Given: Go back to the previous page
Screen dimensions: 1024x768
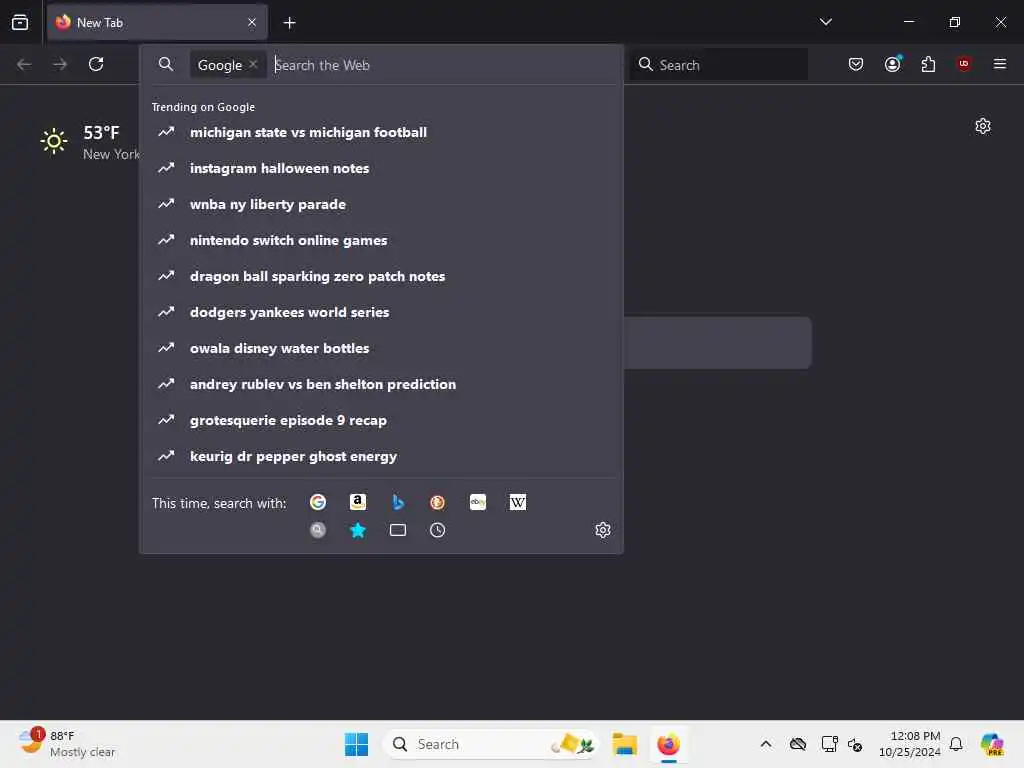Looking at the screenshot, I should [24, 64].
